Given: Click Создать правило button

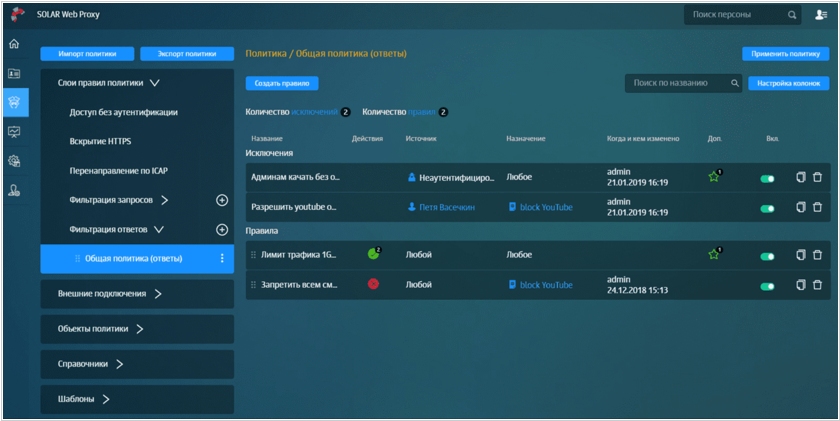Looking at the screenshot, I should (x=282, y=83).
